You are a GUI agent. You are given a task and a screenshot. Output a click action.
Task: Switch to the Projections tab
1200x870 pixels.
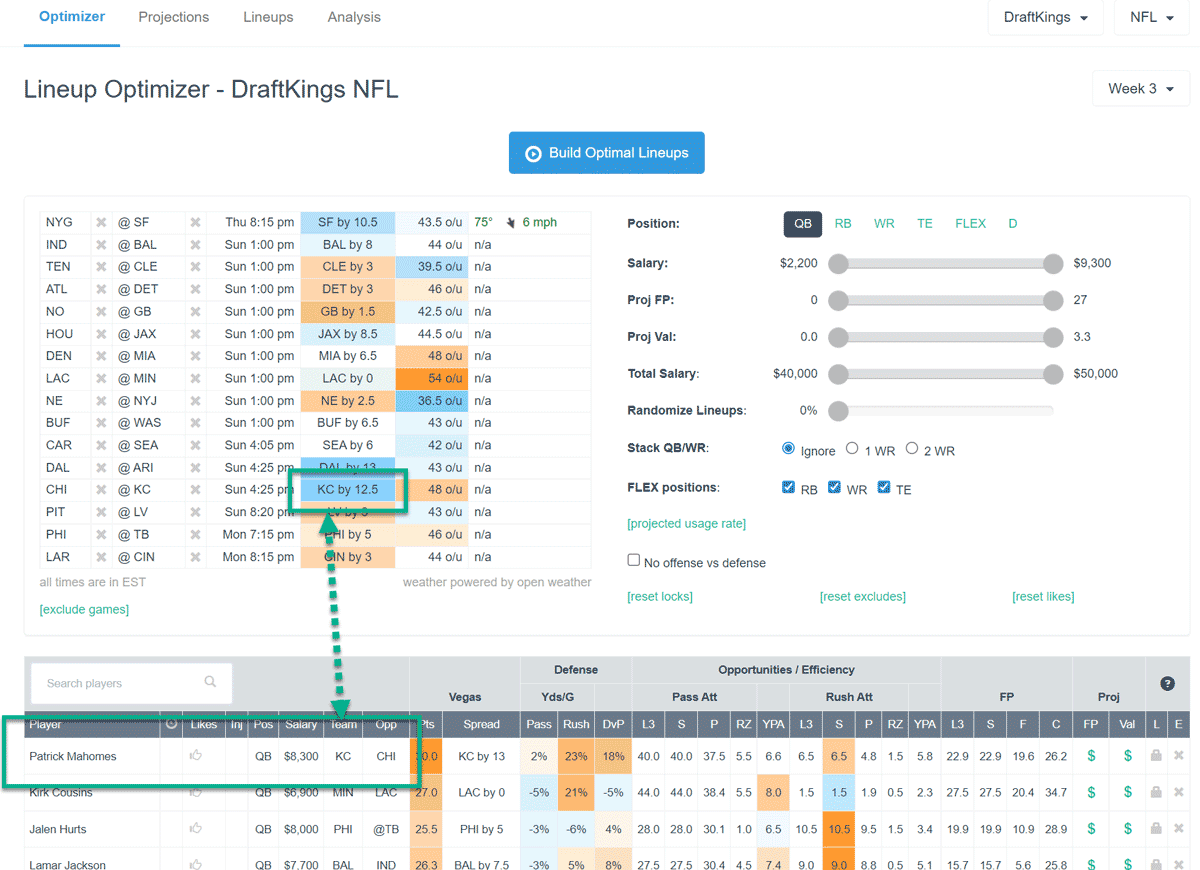pyautogui.click(x=174, y=17)
